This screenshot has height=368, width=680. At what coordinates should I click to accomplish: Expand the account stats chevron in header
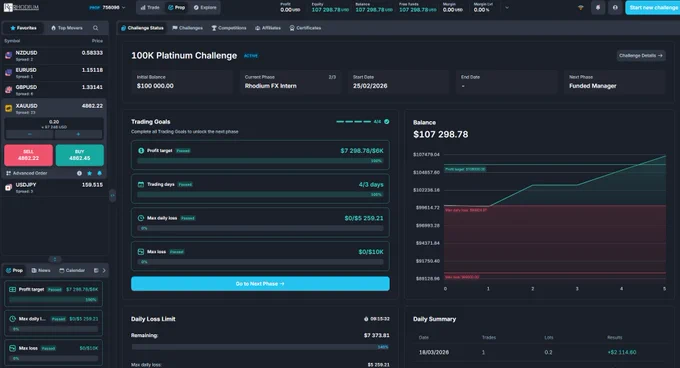(x=507, y=7)
